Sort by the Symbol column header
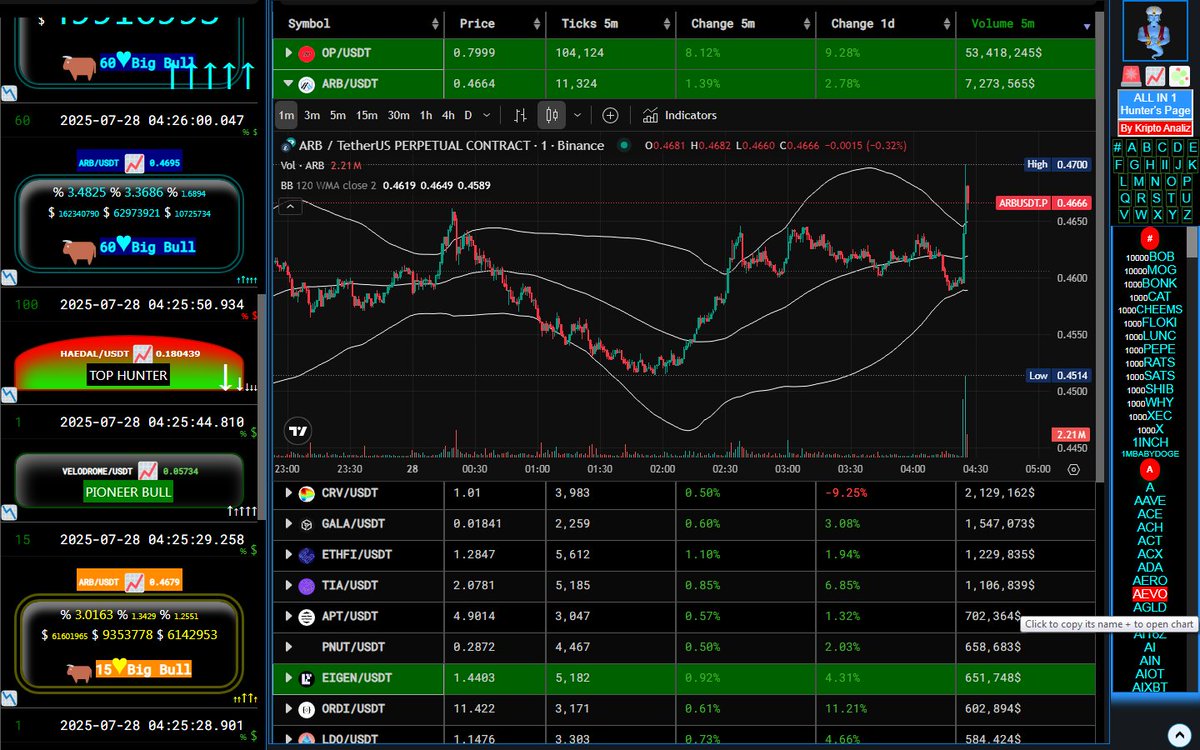The width and height of the screenshot is (1200, 750). tap(358, 23)
